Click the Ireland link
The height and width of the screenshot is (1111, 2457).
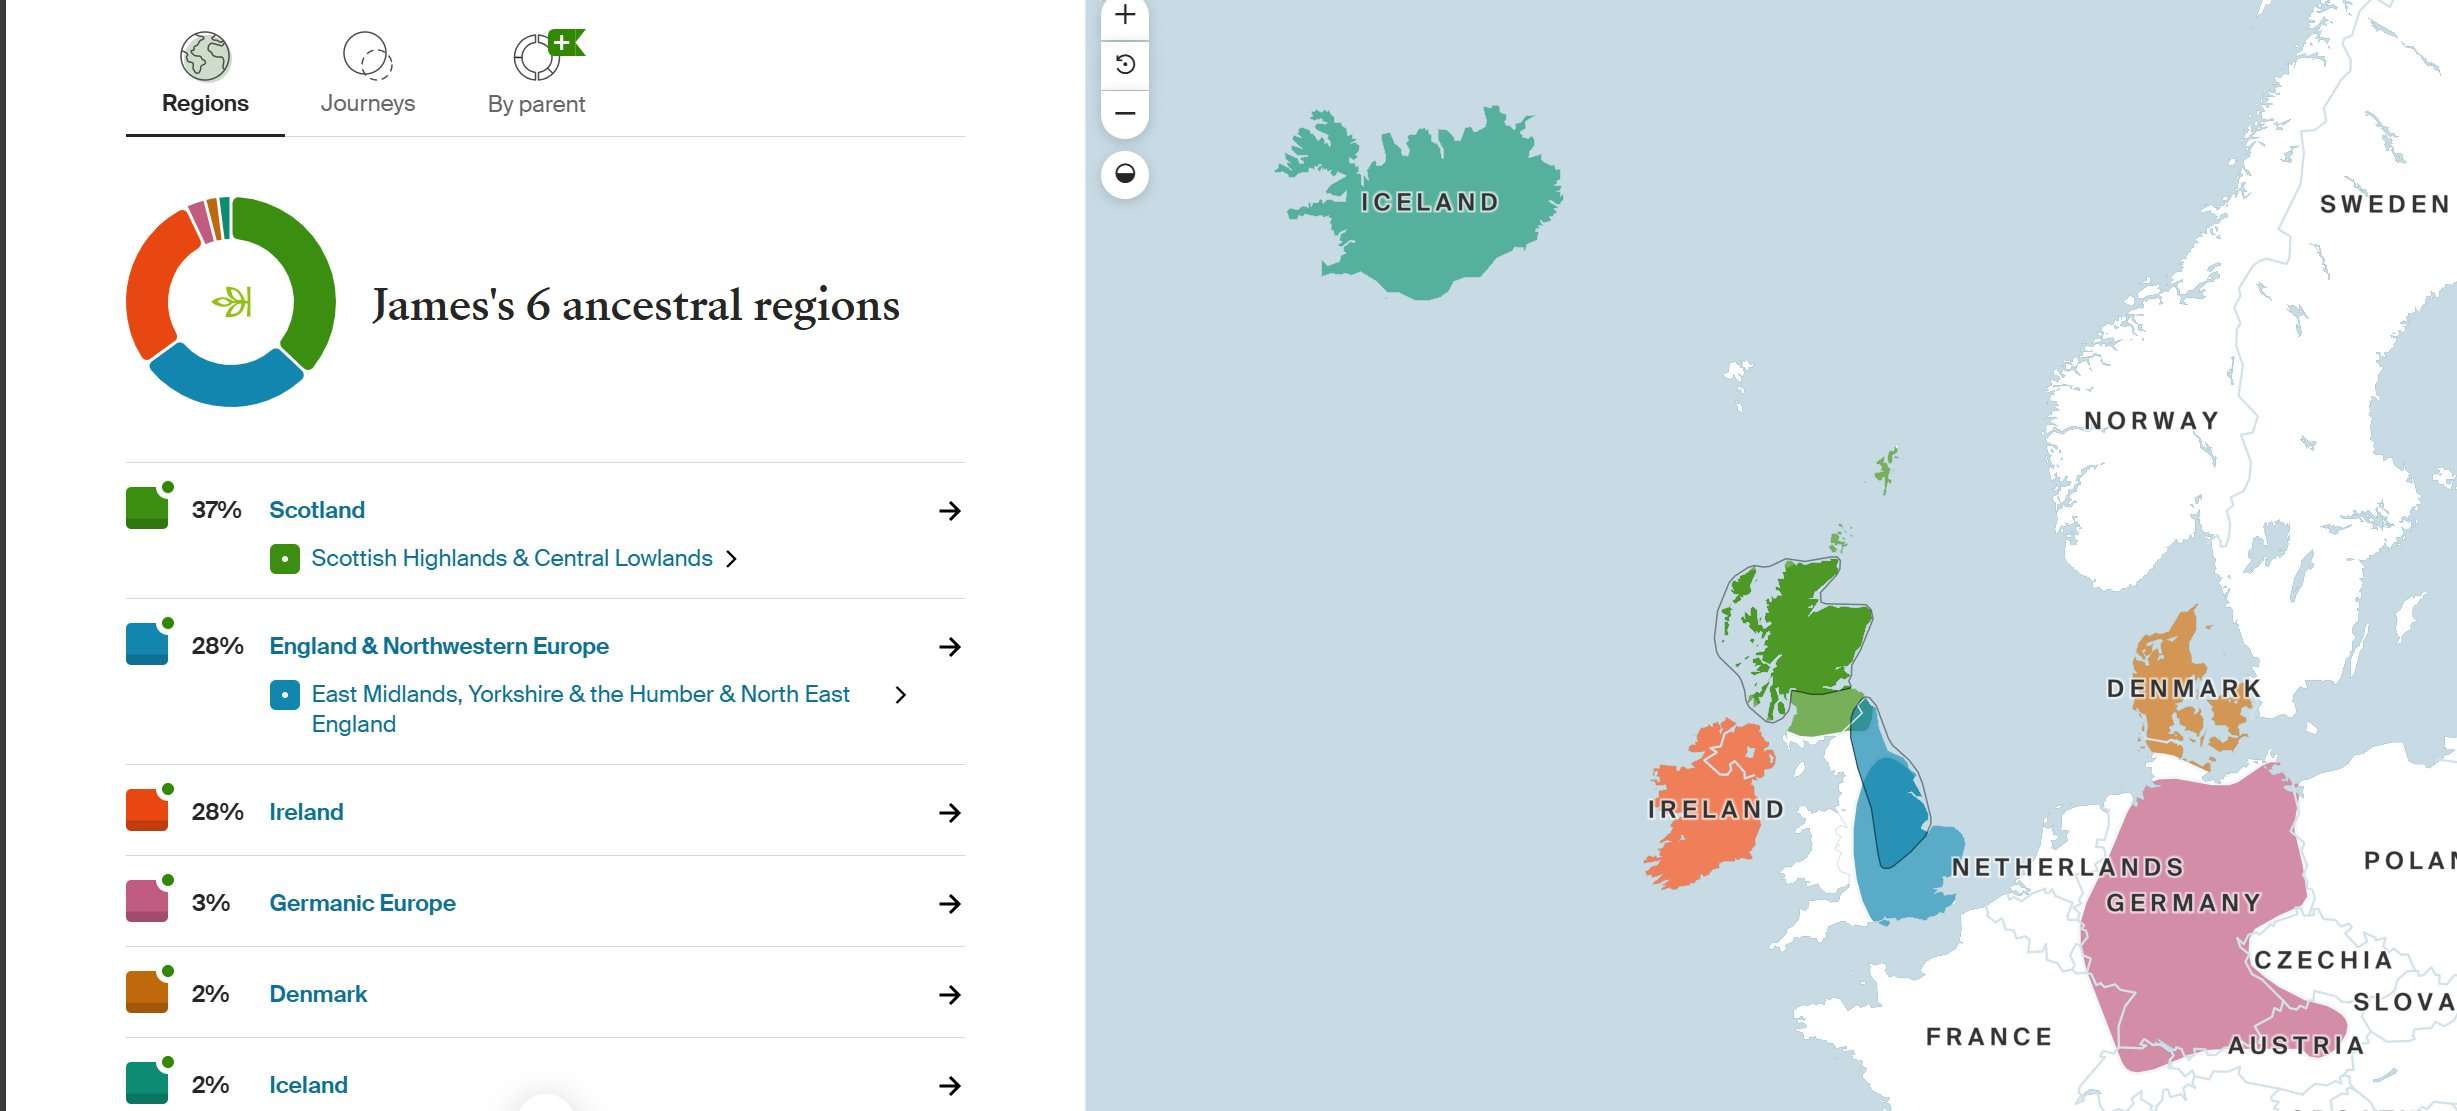[306, 812]
